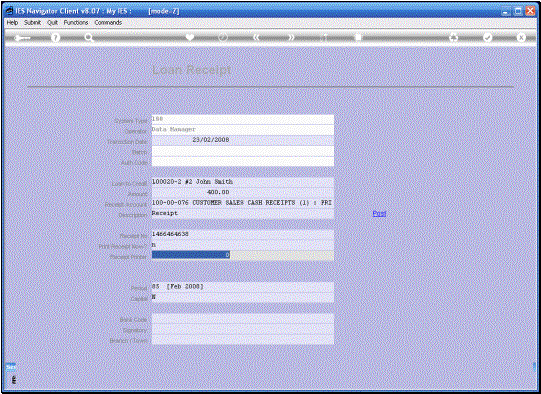Click the clipboard-style toolbar icon

click(x=358, y=38)
